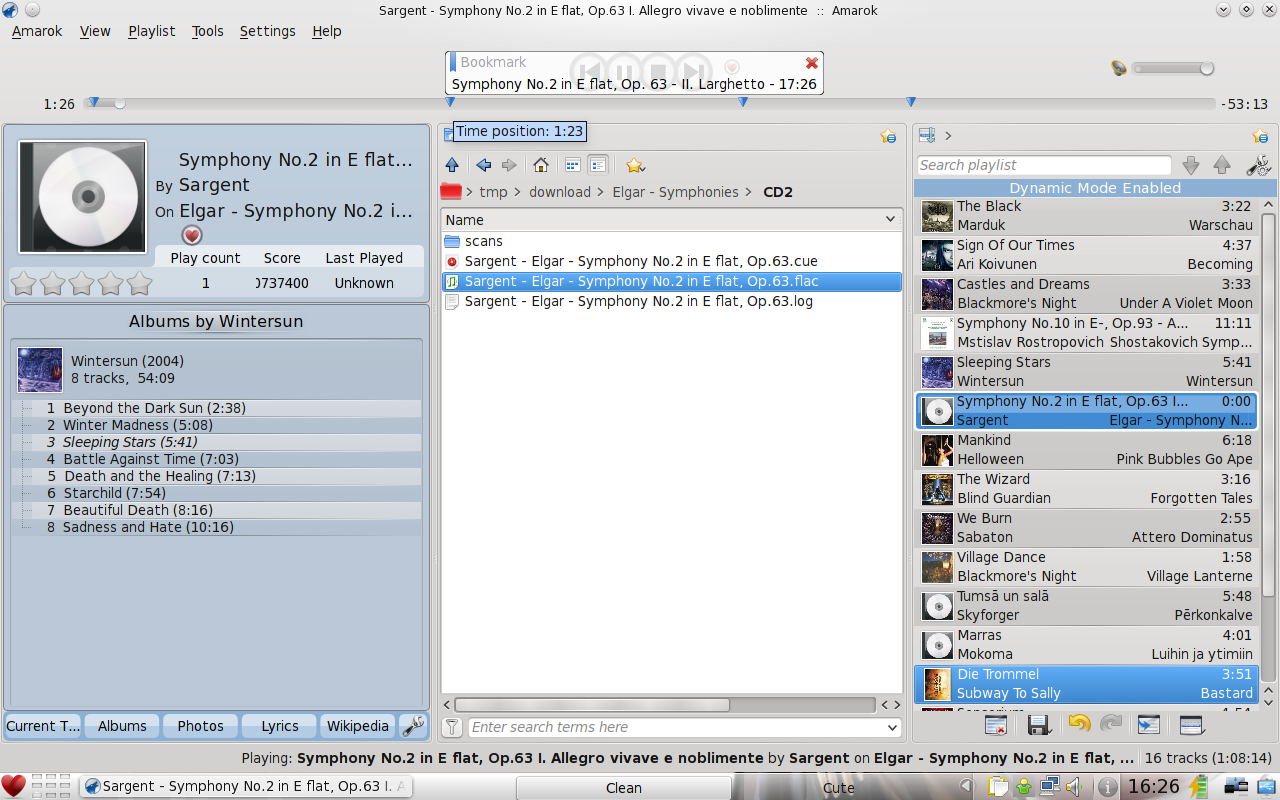
Task: Go up one folder in file browser
Action: coord(452,165)
